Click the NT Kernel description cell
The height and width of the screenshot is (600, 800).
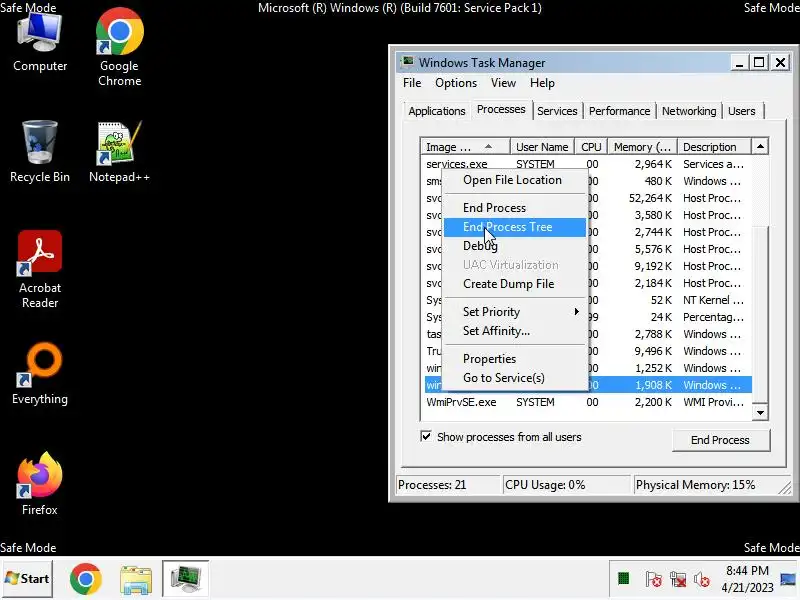tap(713, 300)
